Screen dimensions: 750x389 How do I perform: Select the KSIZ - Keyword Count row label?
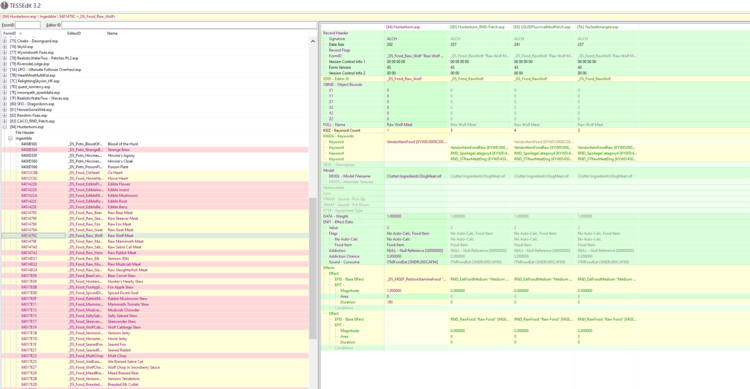342,130
